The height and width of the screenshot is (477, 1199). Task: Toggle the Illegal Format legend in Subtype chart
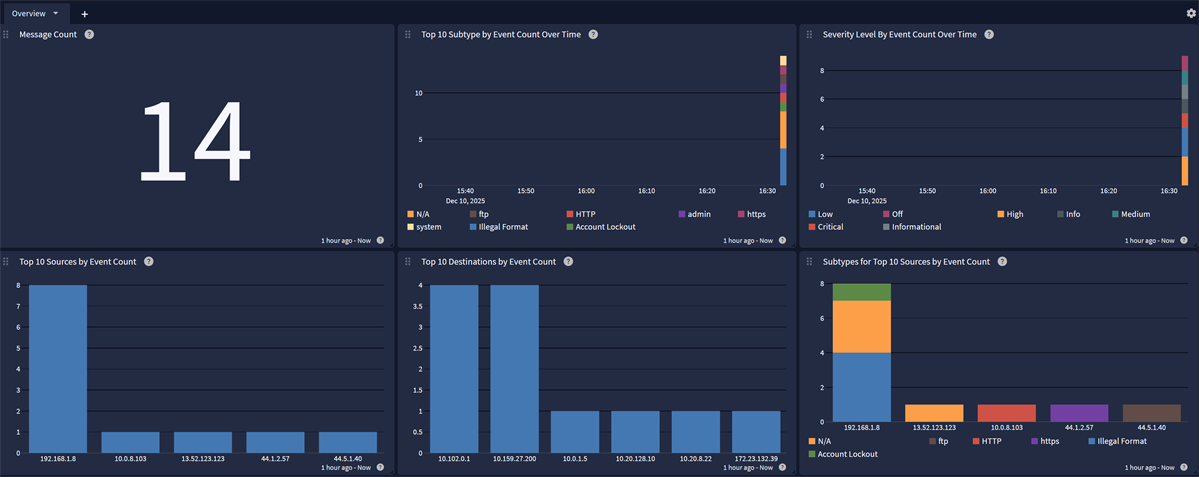pos(504,227)
